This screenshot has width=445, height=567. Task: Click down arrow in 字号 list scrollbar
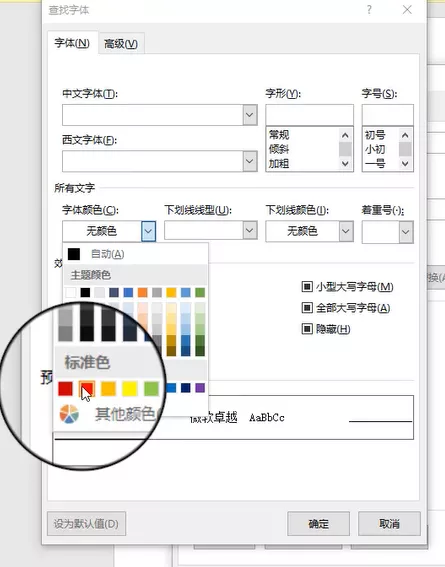pyautogui.click(x=405, y=164)
